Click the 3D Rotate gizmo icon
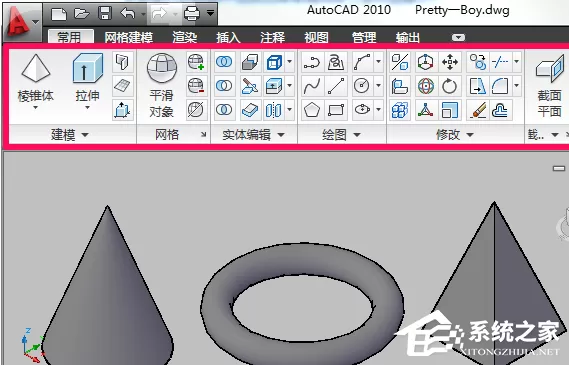 pos(425,86)
